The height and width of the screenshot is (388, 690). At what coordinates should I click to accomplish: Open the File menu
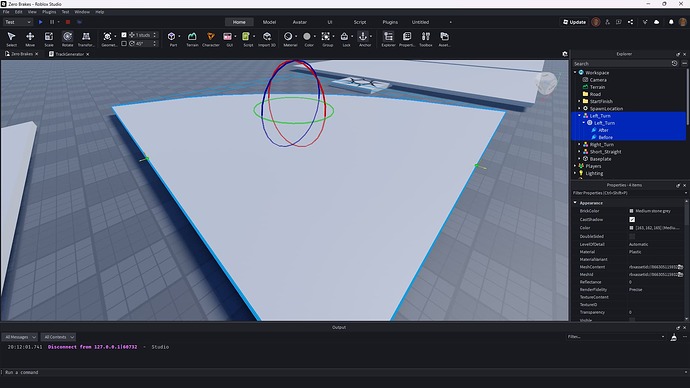(6, 12)
